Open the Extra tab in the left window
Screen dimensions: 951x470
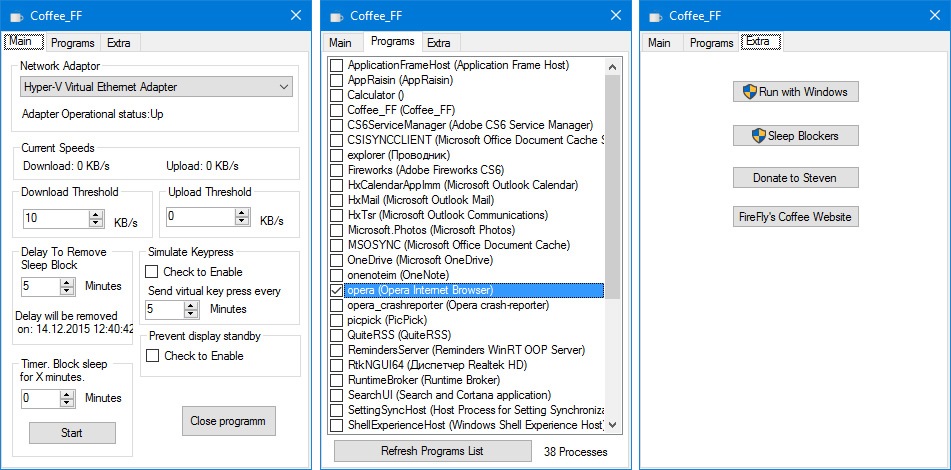[x=119, y=43]
